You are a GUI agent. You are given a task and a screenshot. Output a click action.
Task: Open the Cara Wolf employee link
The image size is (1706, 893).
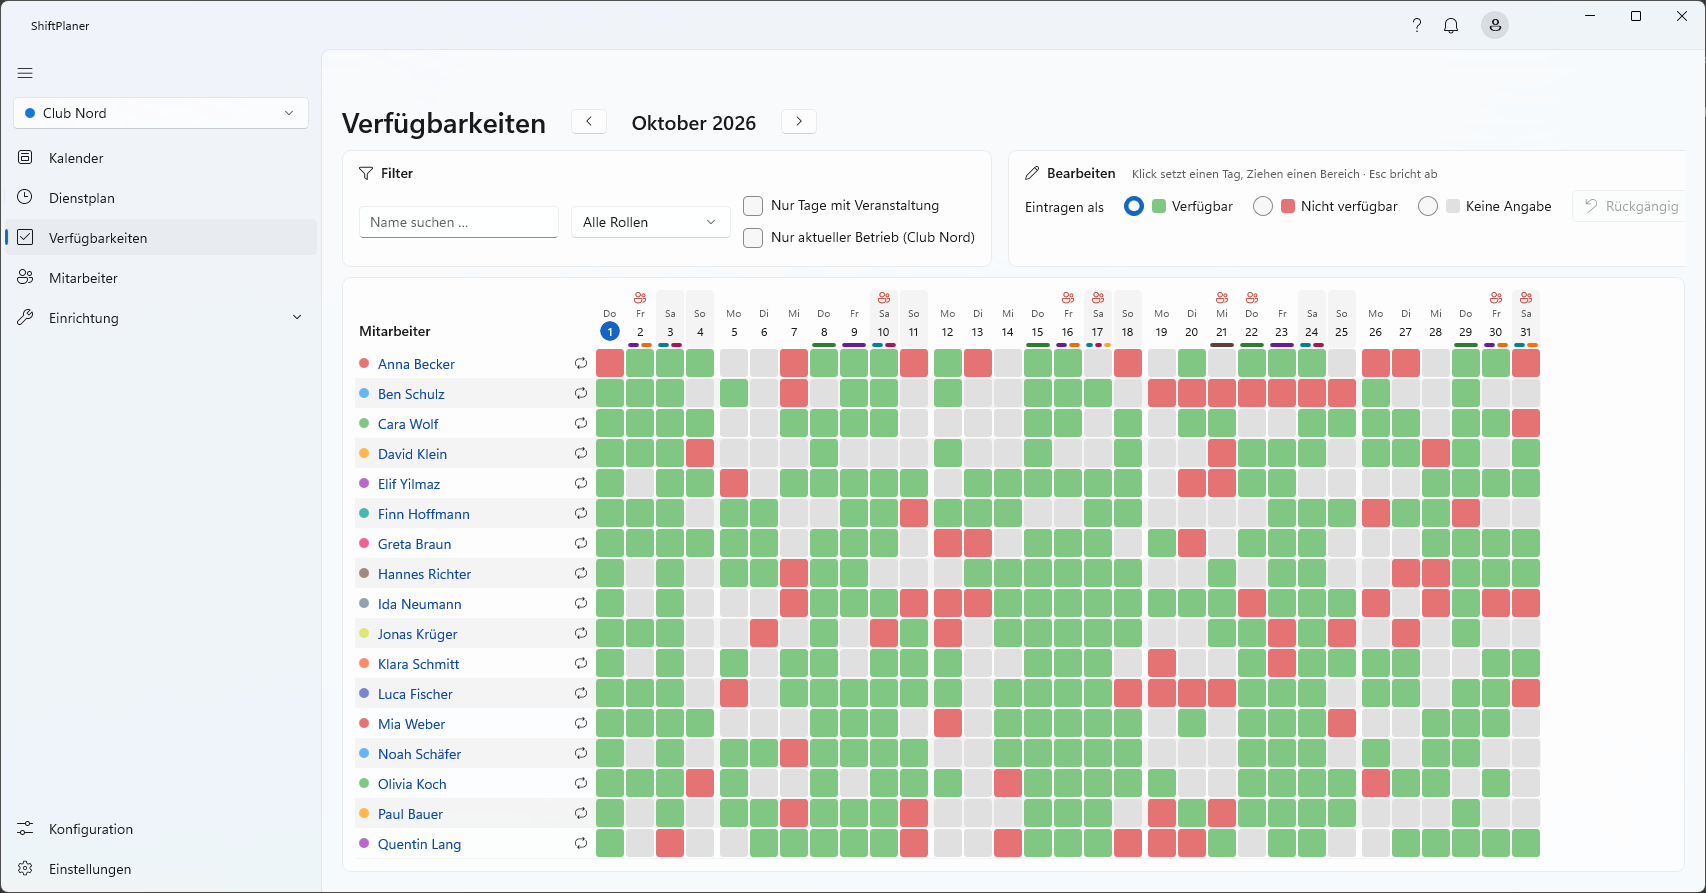408,424
